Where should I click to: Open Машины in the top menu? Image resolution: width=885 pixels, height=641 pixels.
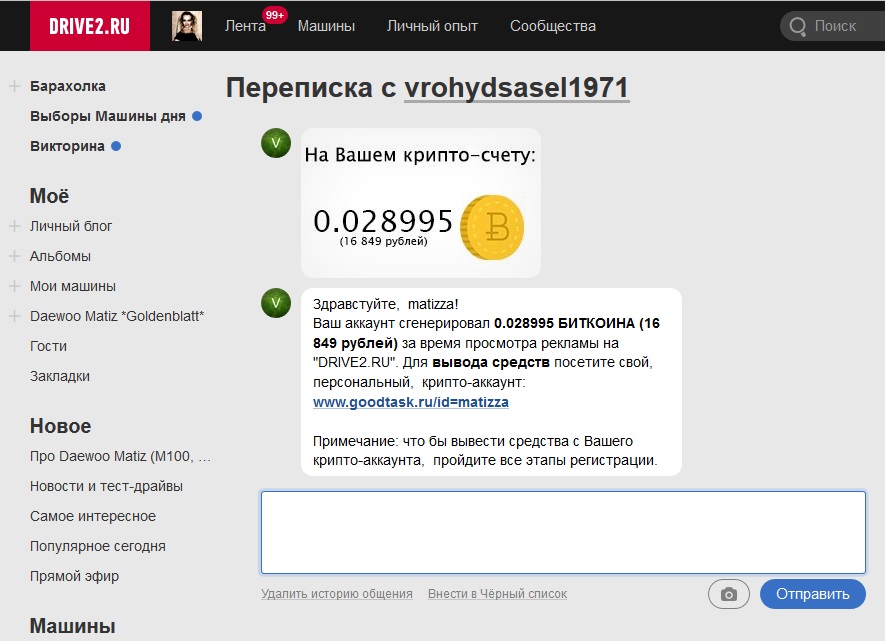[326, 26]
